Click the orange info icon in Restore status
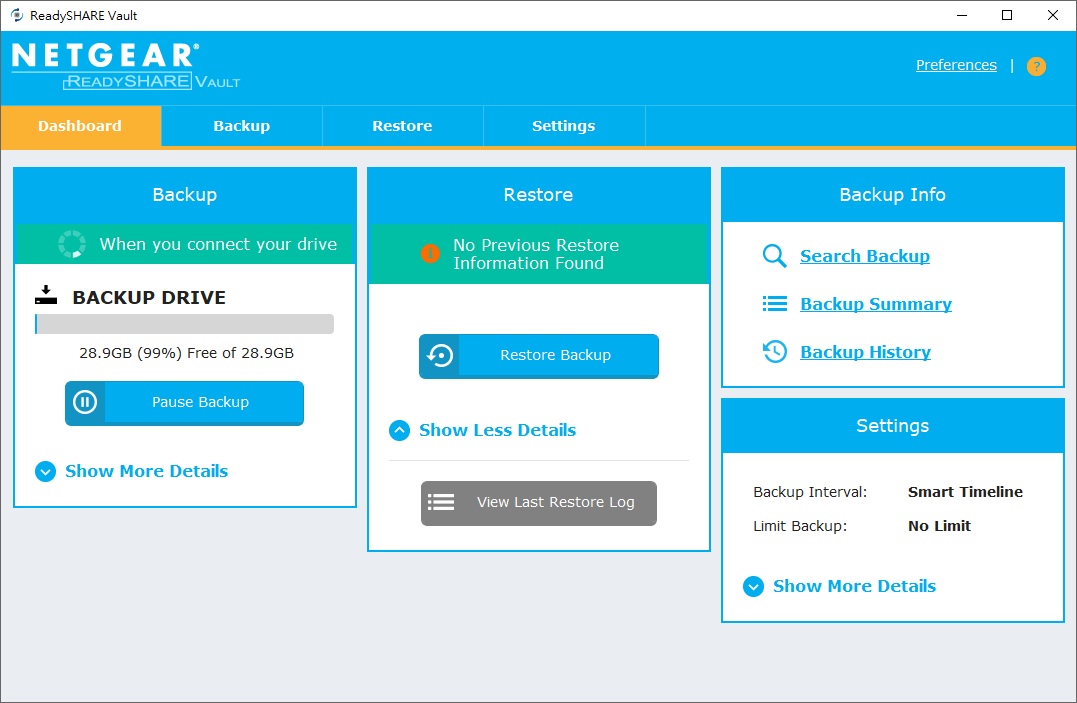1077x703 pixels. point(430,254)
